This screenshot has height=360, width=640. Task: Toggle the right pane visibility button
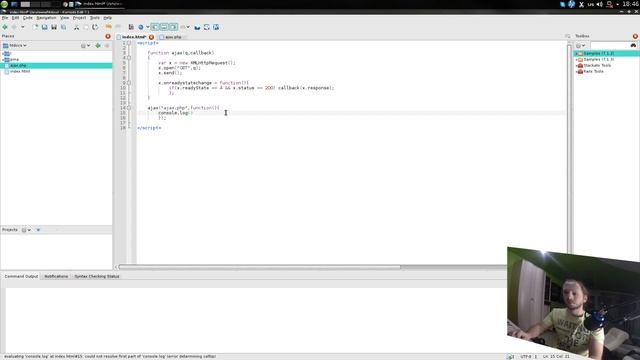[x=173, y=27]
